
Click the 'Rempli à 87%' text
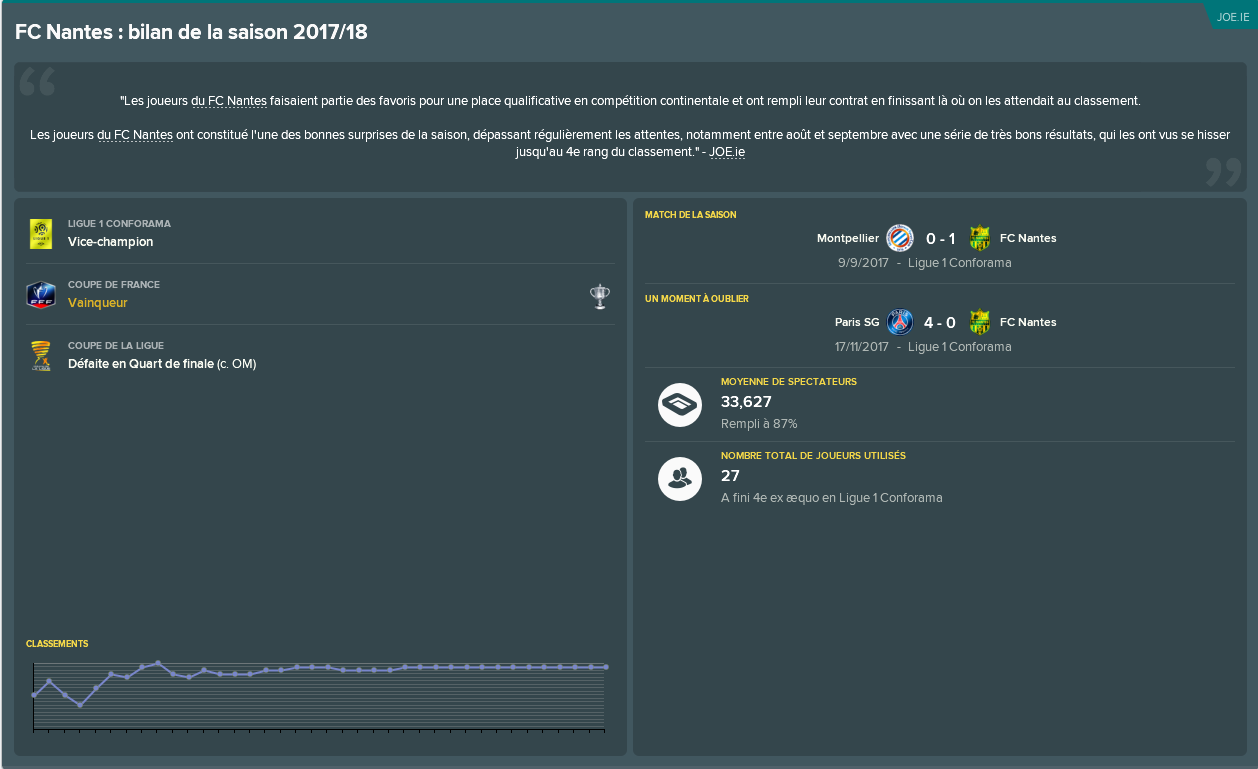tap(759, 424)
